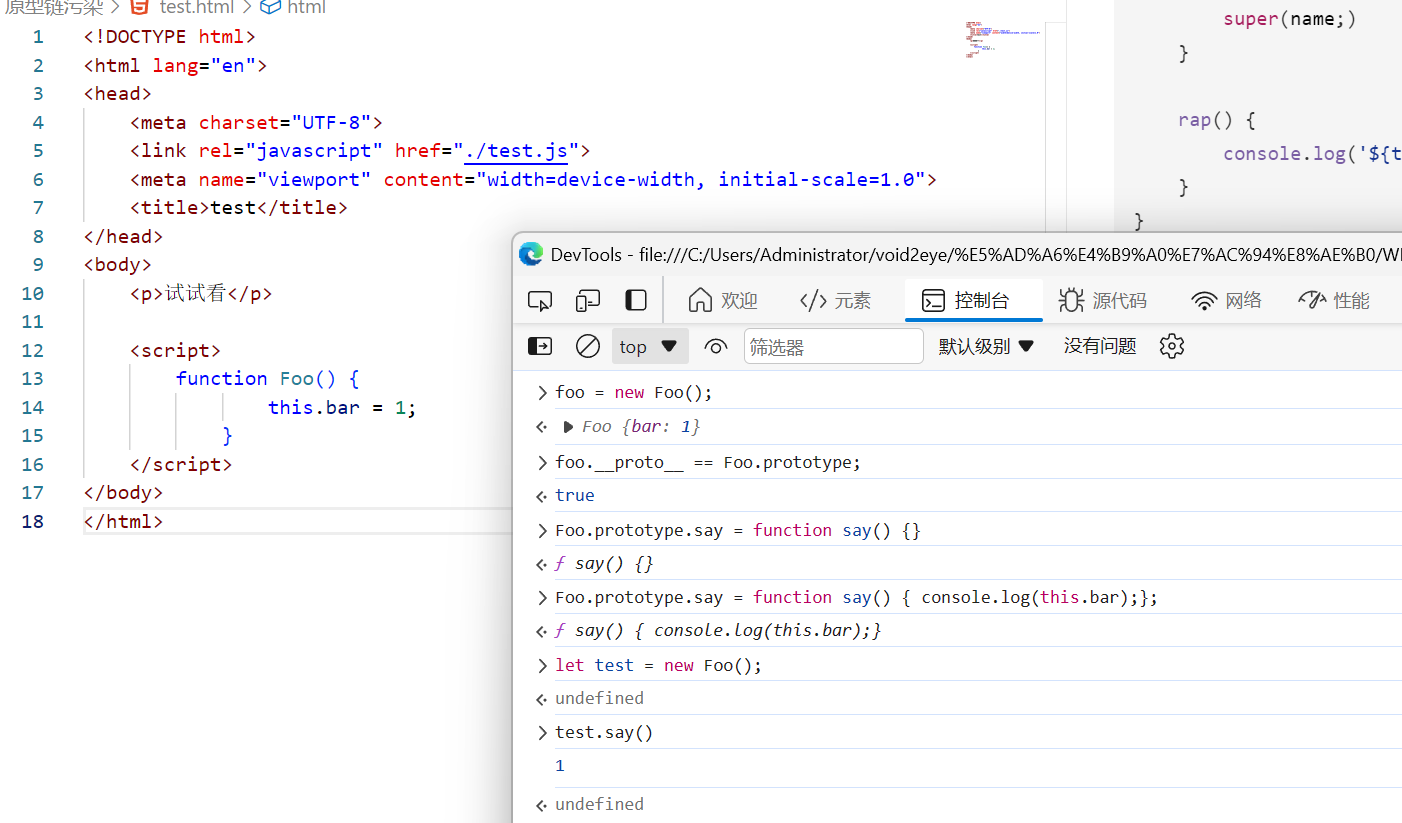
Task: Click the <title>test</title> line
Action: click(239, 208)
